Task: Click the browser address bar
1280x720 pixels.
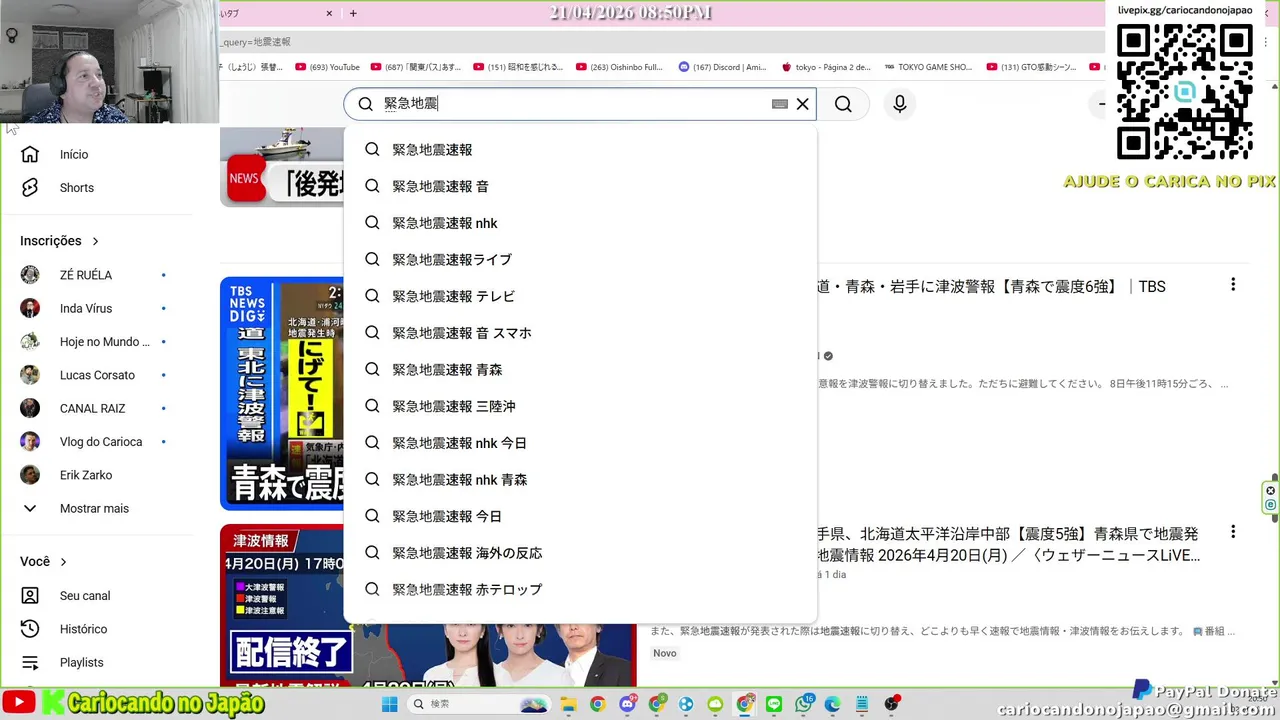Action: coord(660,42)
